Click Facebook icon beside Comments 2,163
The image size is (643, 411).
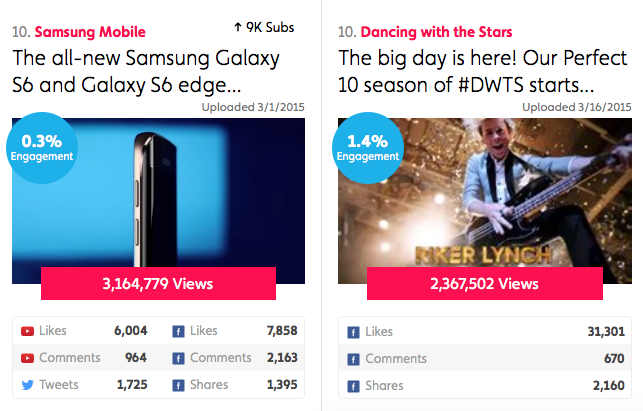pos(178,358)
